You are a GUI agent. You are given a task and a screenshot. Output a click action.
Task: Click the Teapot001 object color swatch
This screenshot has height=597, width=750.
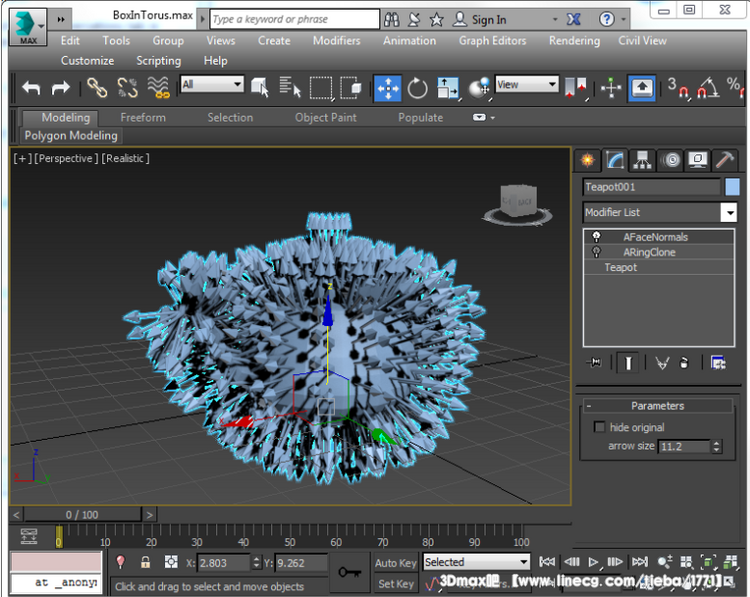pyautogui.click(x=732, y=187)
